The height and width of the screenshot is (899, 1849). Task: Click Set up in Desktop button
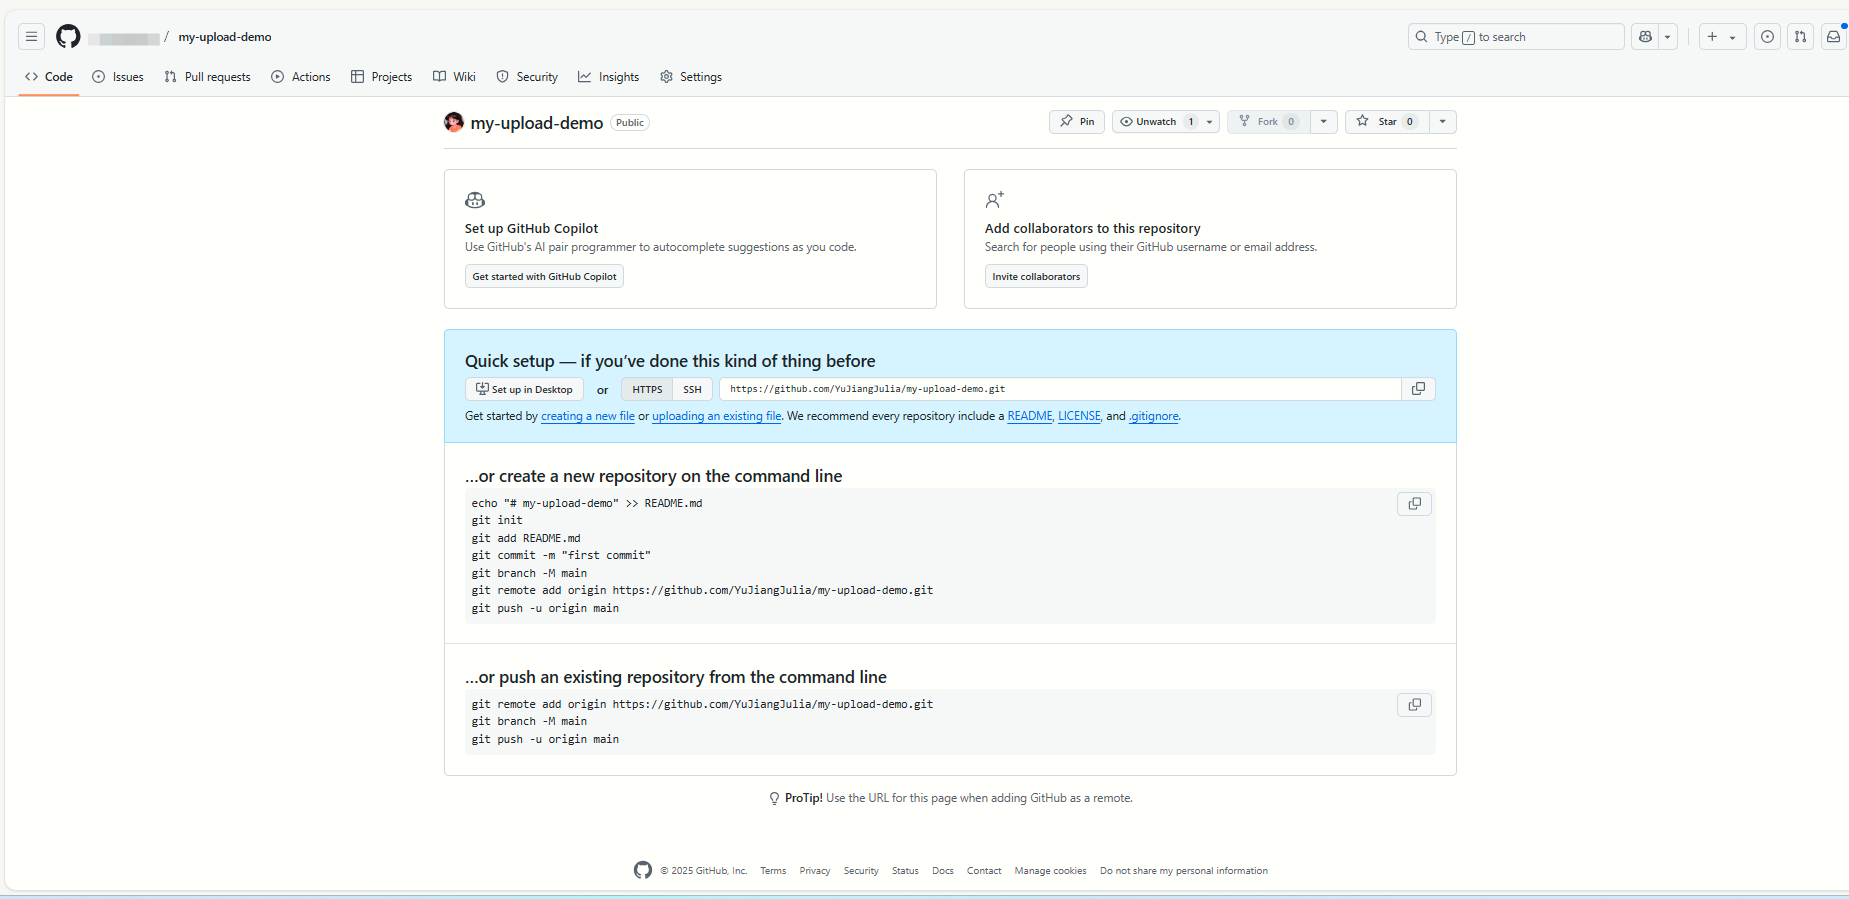click(x=524, y=390)
